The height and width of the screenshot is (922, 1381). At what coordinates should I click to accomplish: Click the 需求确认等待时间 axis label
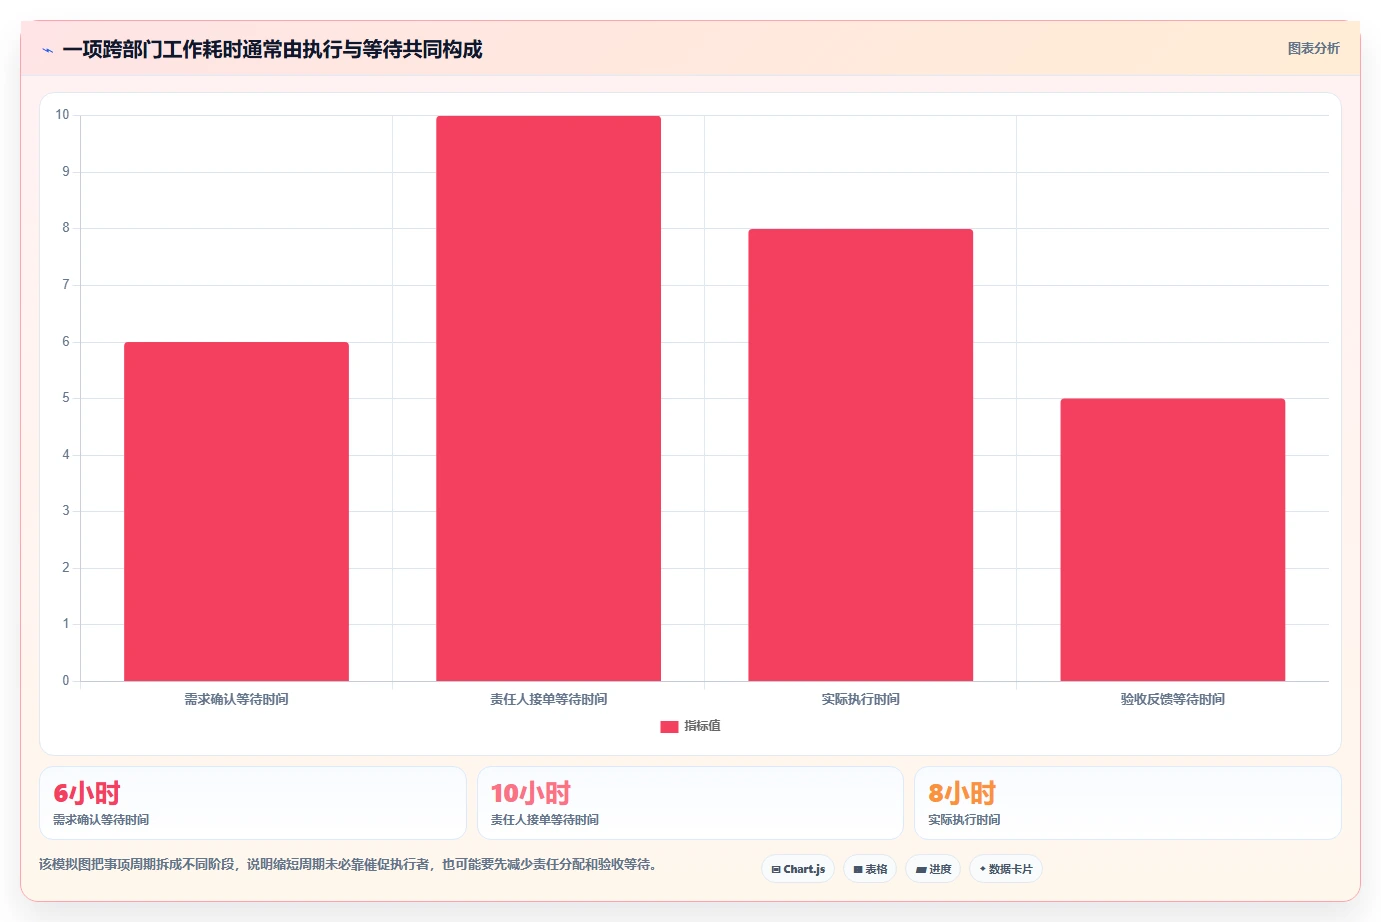(x=236, y=699)
